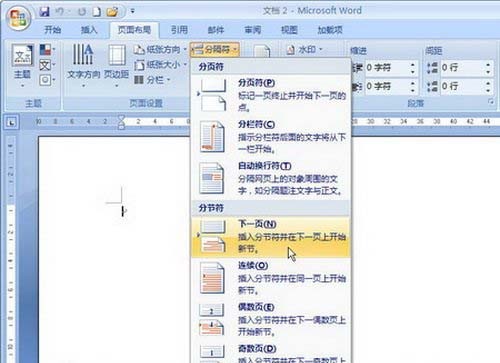Click the open folder icon in Quick Access
Viewport: 500px width, 363px height.
112,12
